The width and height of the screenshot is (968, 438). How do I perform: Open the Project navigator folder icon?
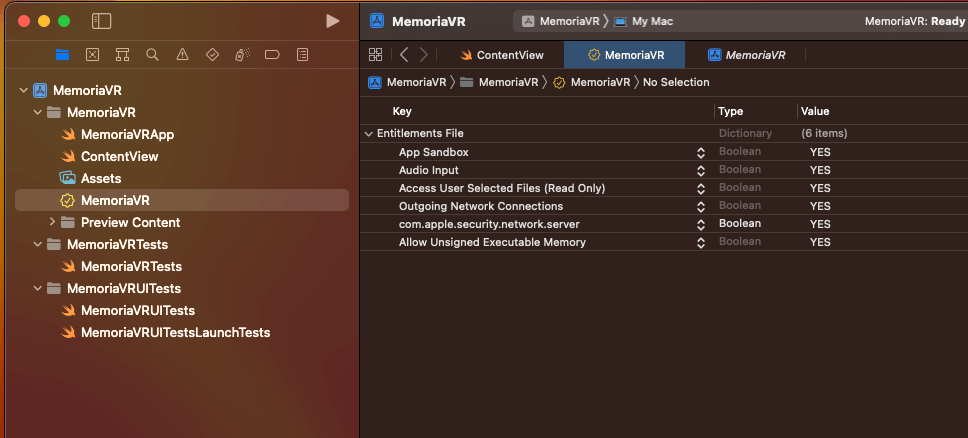coord(62,55)
